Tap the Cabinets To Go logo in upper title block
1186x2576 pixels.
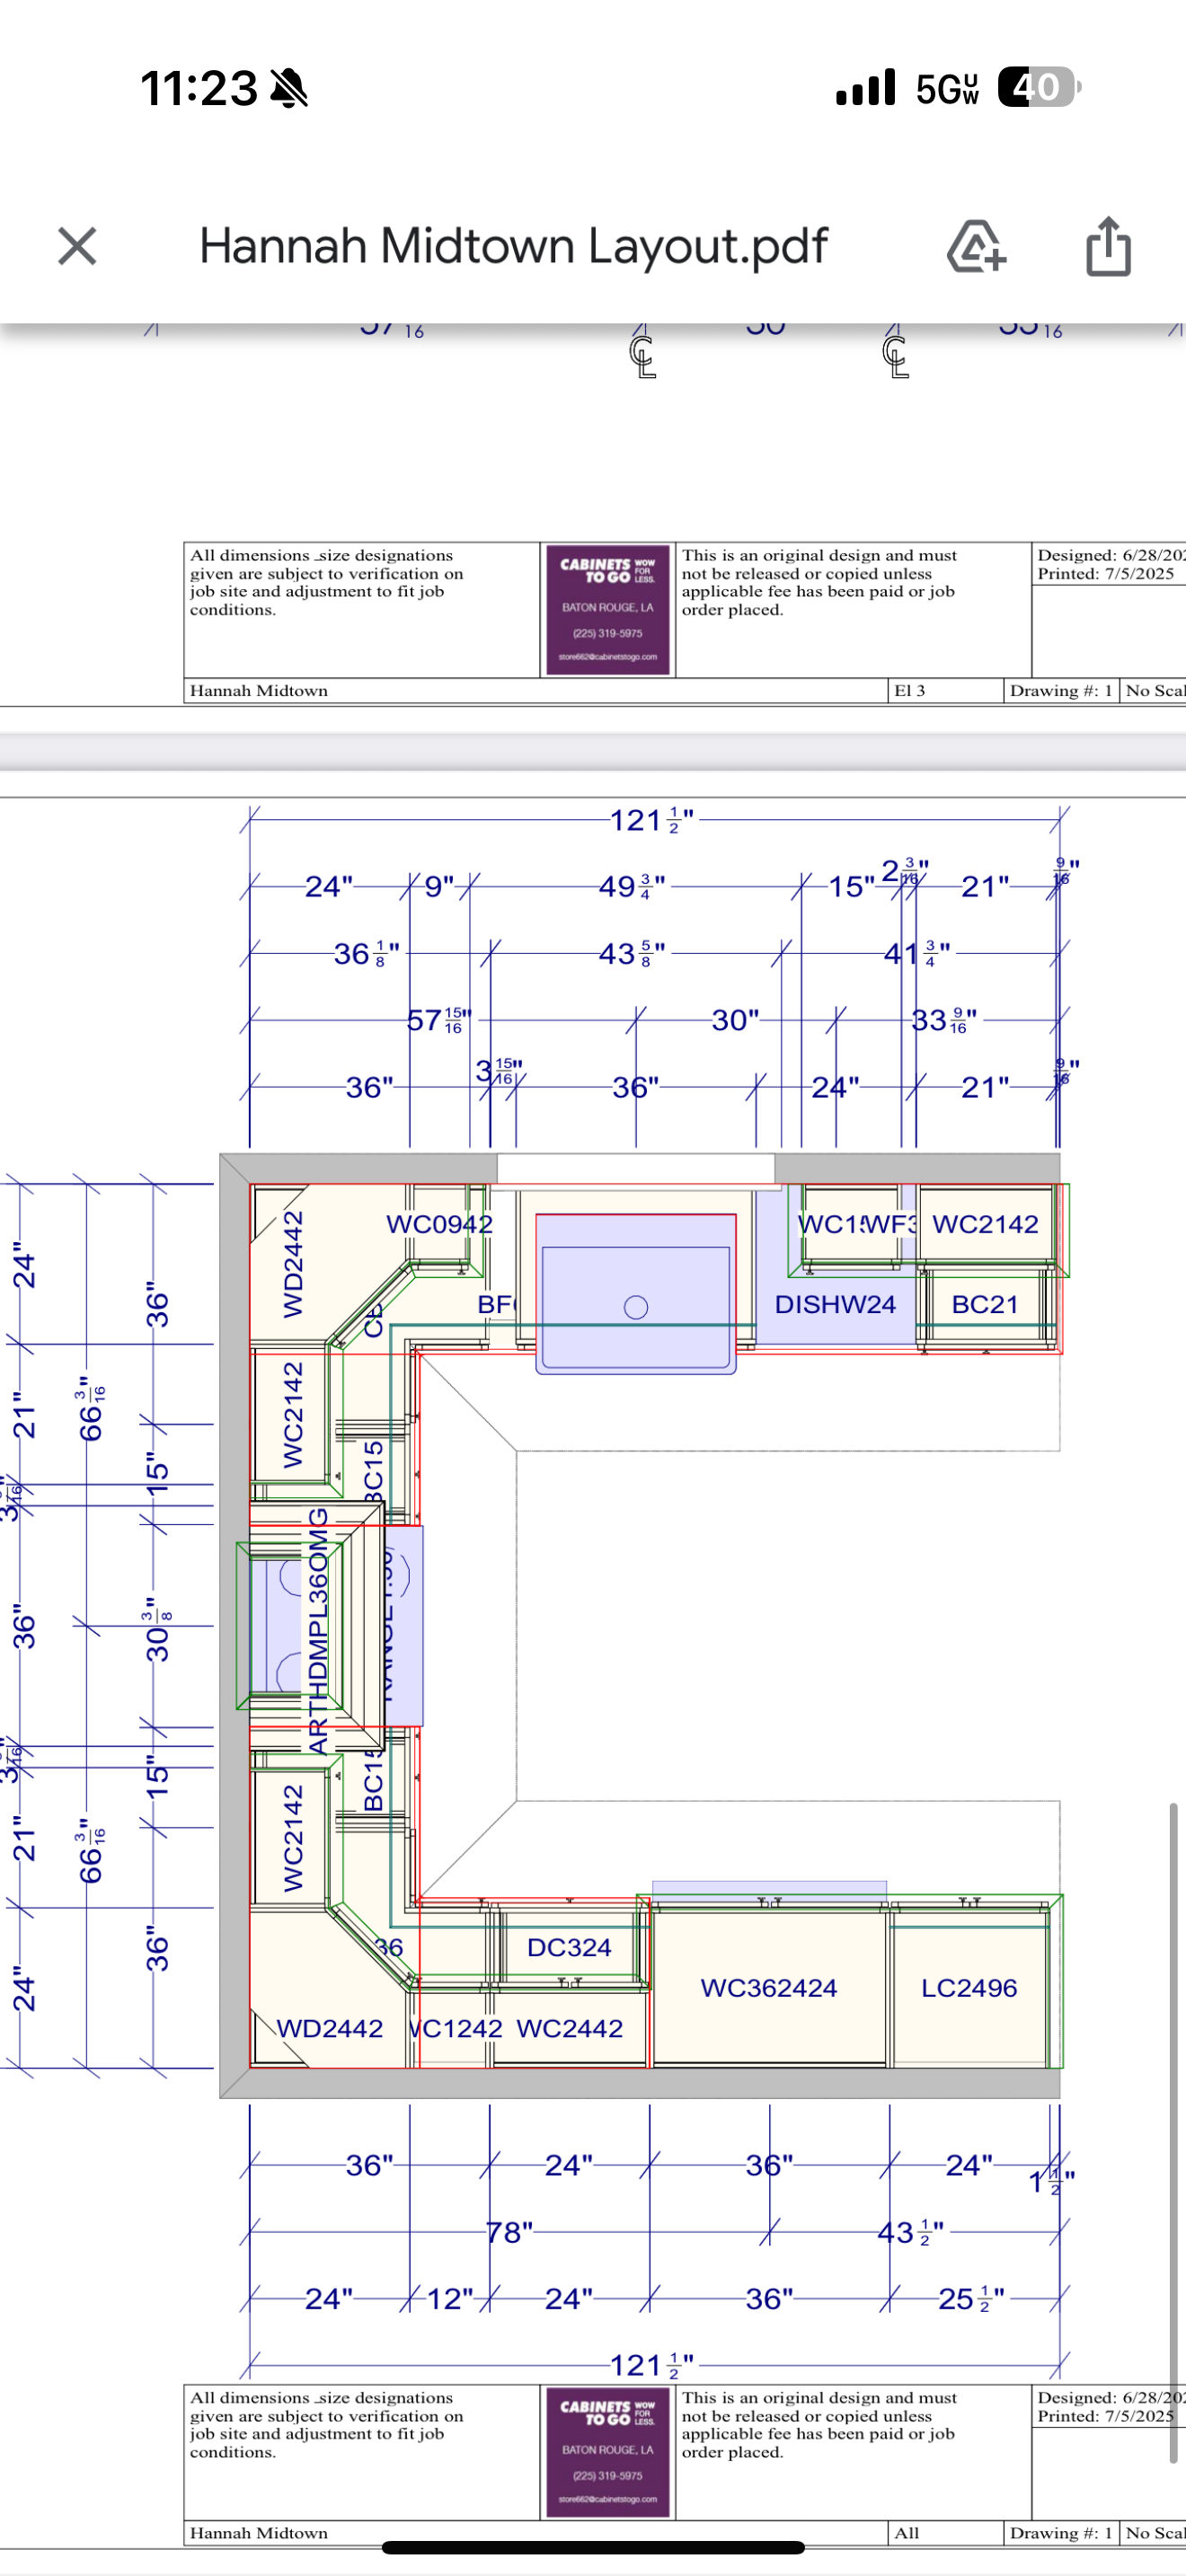608,609
